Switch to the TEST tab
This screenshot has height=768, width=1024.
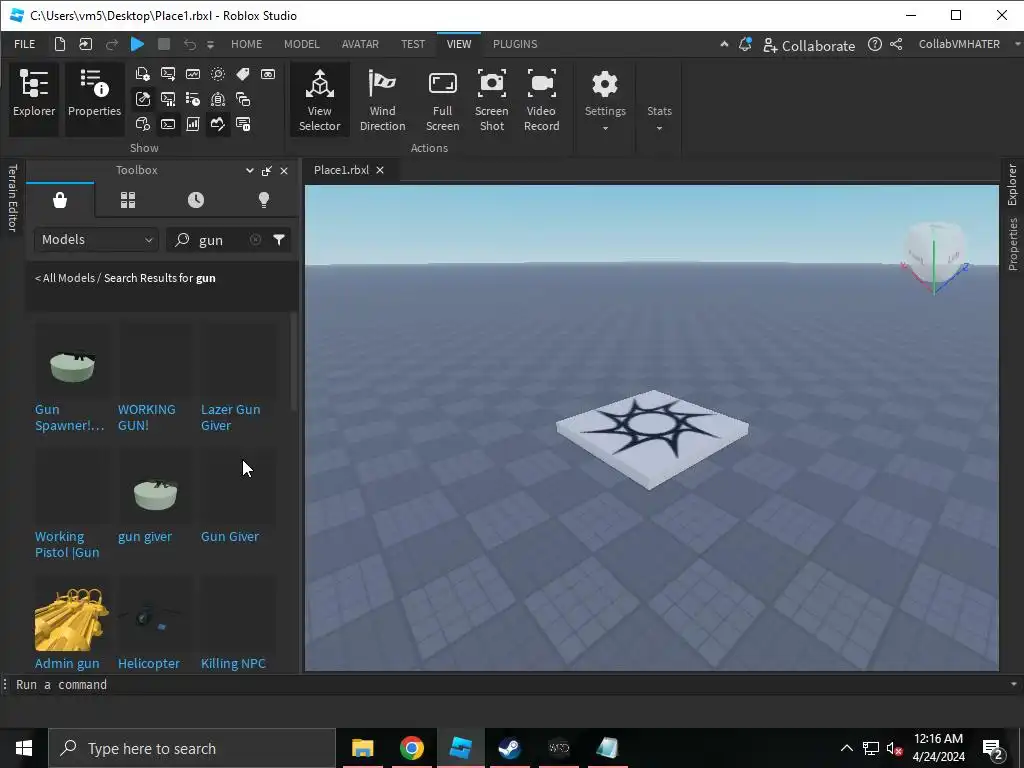click(x=413, y=44)
